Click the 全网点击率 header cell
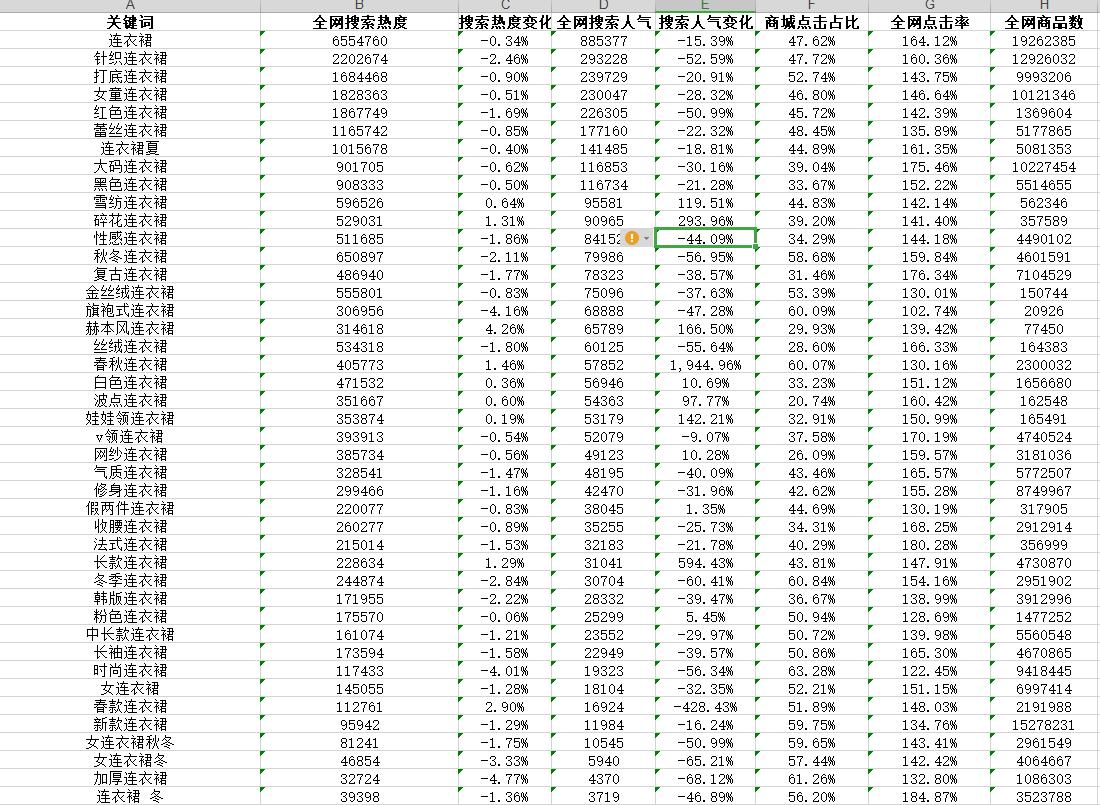Image resolution: width=1100 pixels, height=805 pixels. (930, 22)
